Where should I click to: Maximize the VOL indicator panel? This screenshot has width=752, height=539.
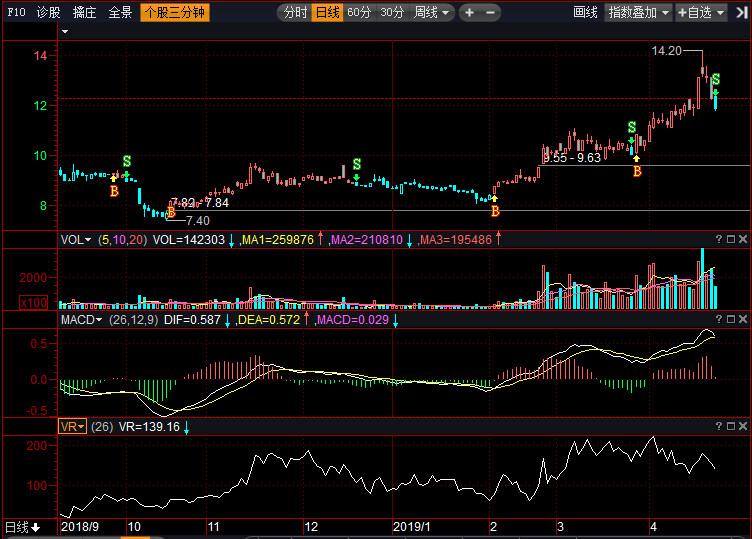(x=730, y=239)
